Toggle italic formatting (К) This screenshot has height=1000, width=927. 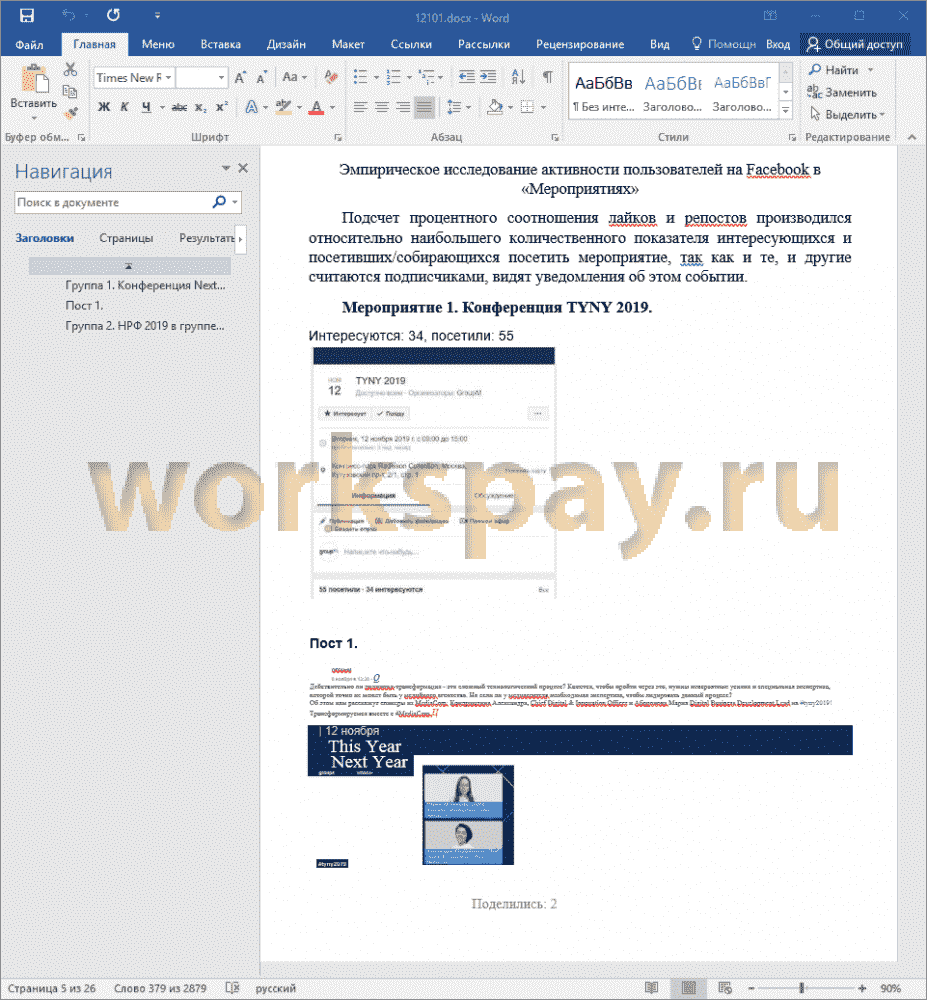point(125,107)
